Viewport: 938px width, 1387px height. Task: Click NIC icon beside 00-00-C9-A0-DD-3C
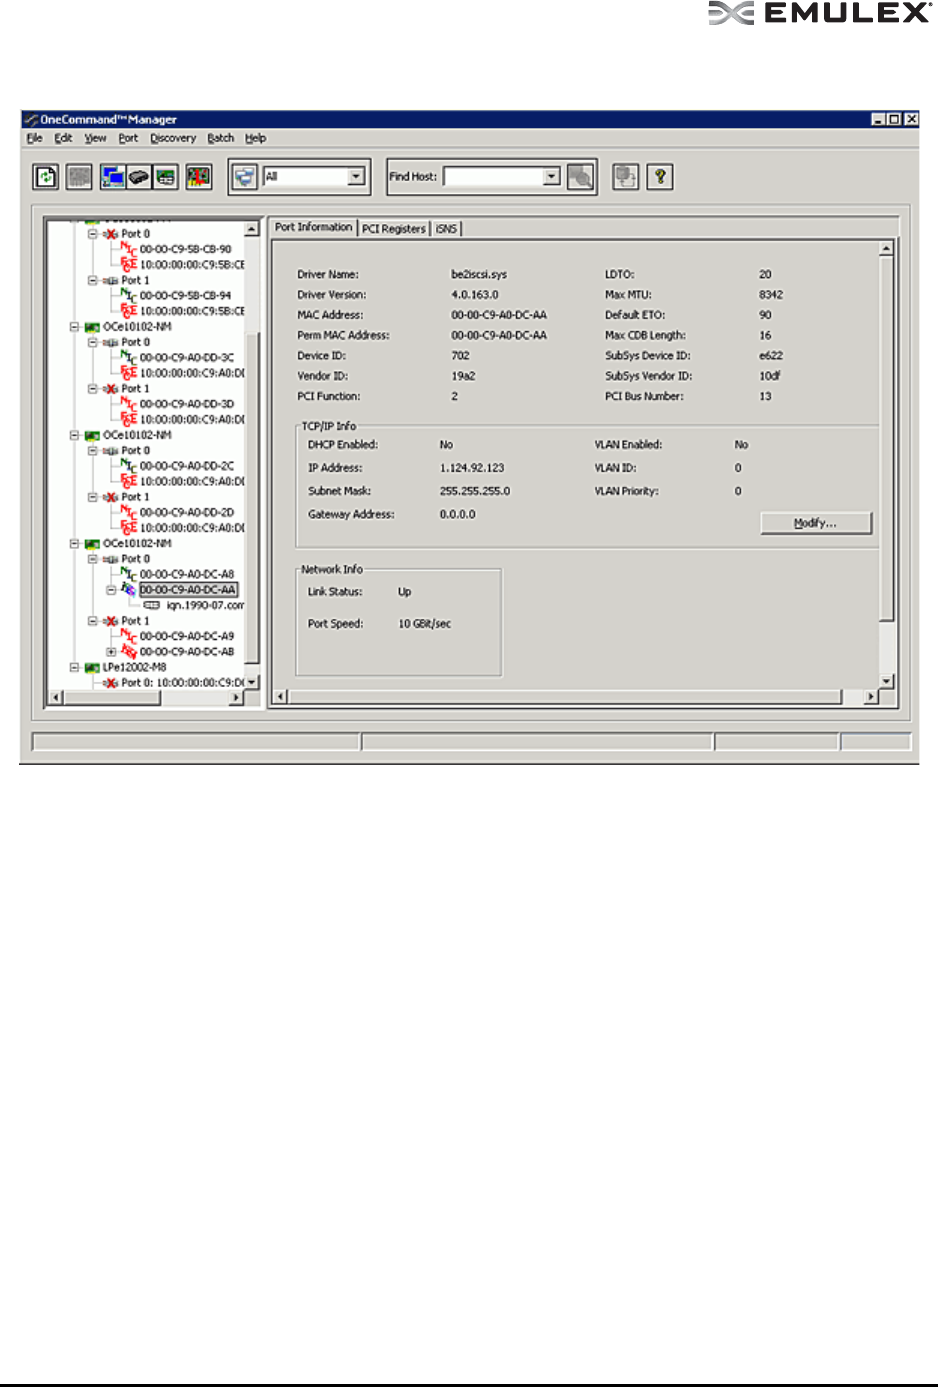pyautogui.click(x=128, y=357)
